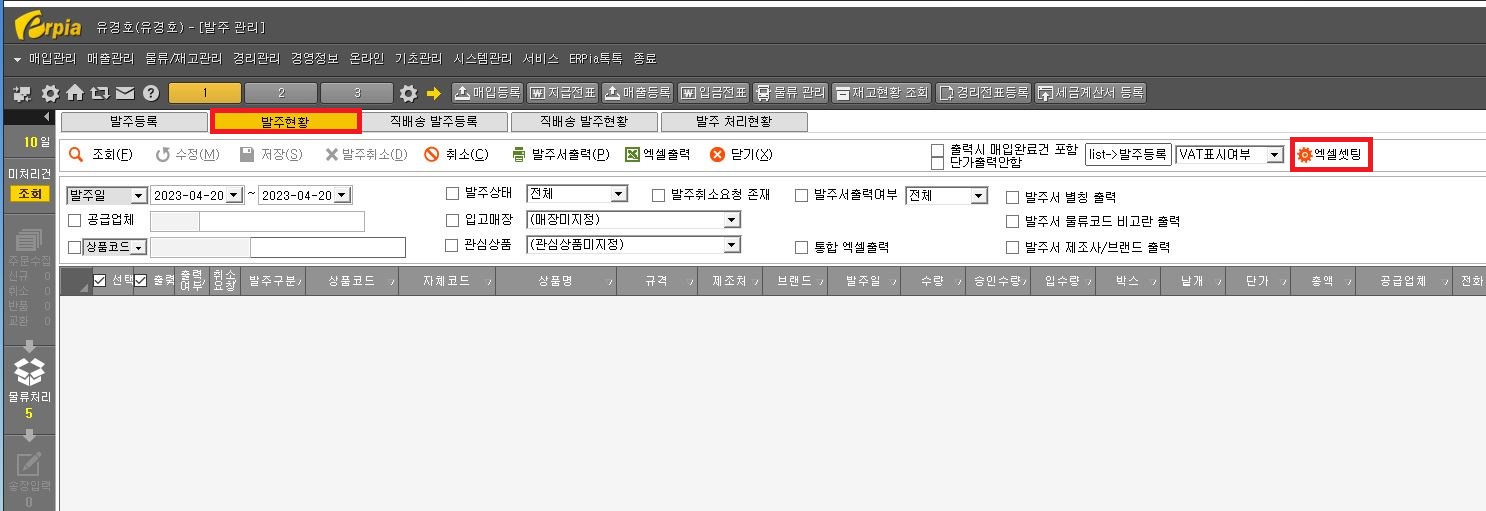Check 발주서출력여부 filter

pyautogui.click(x=802, y=196)
